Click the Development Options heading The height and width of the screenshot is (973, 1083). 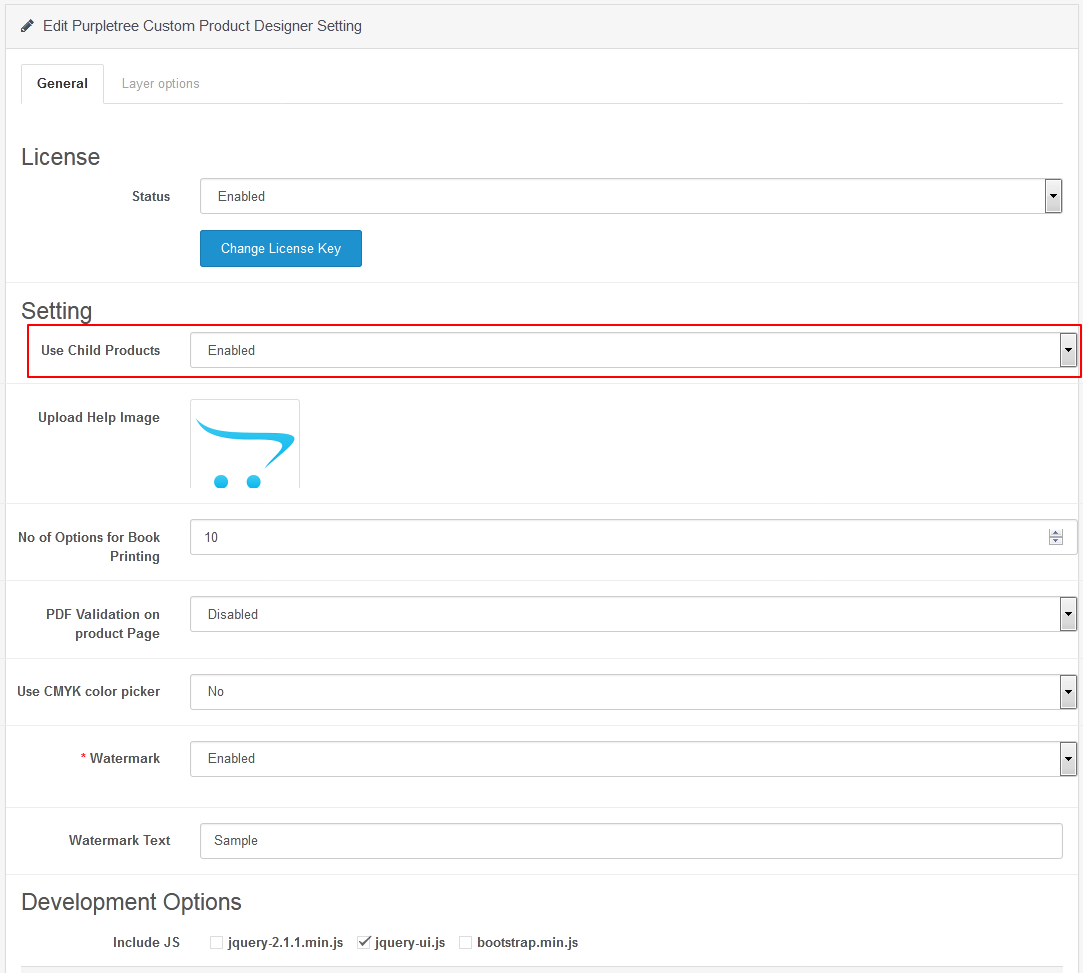pyautogui.click(x=131, y=902)
